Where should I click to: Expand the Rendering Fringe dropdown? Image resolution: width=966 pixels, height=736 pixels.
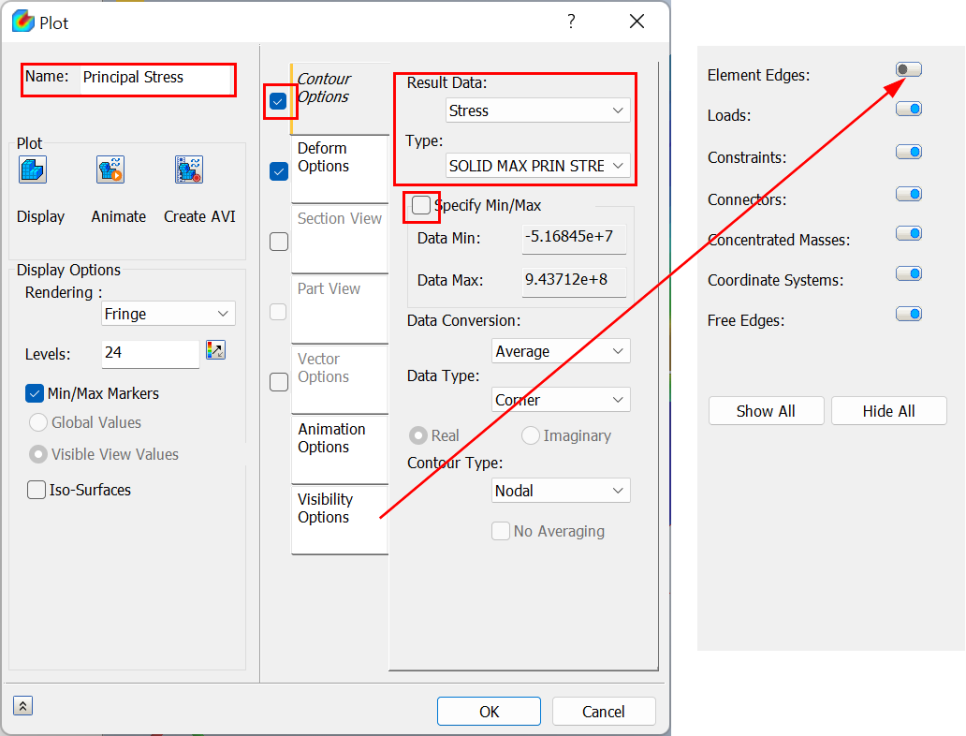click(168, 314)
